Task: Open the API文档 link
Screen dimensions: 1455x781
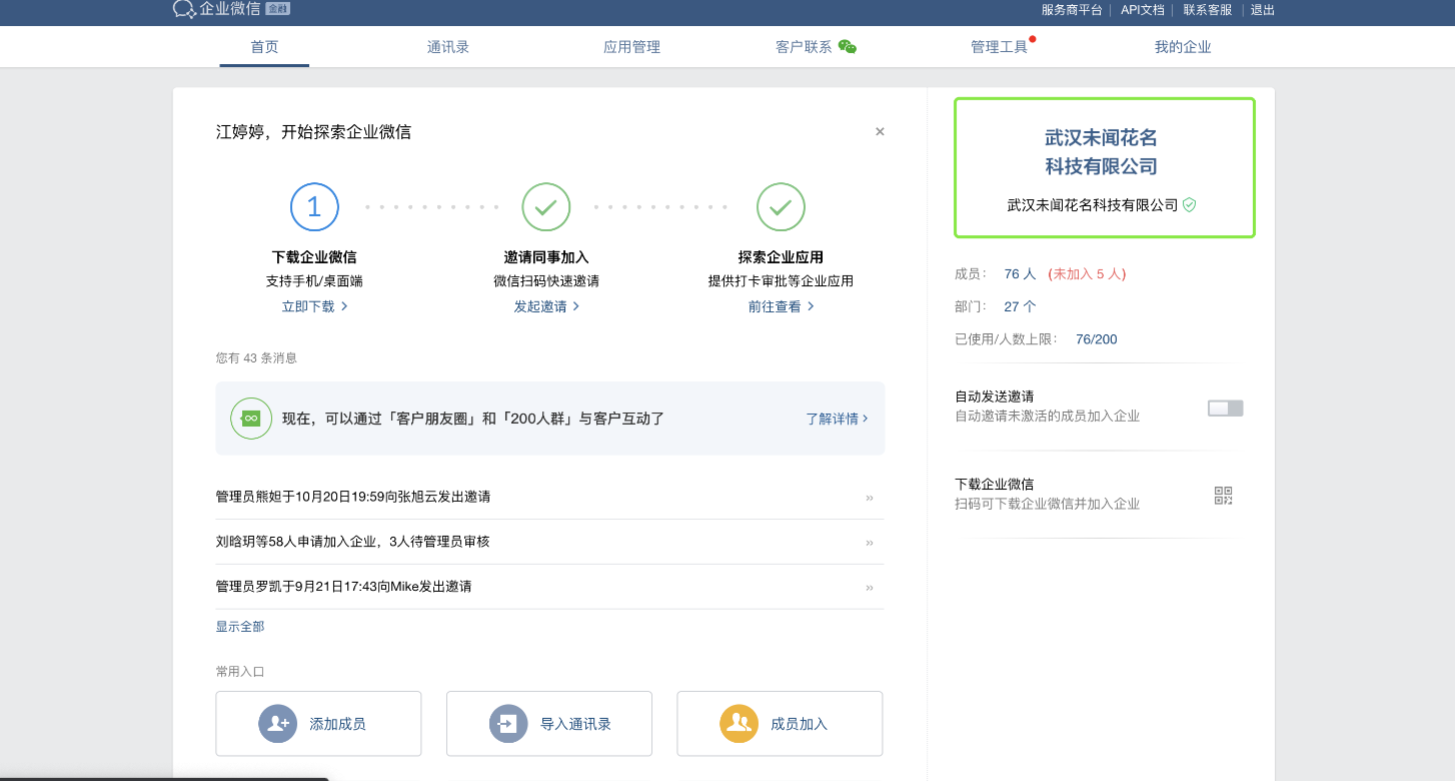Action: pos(1142,9)
